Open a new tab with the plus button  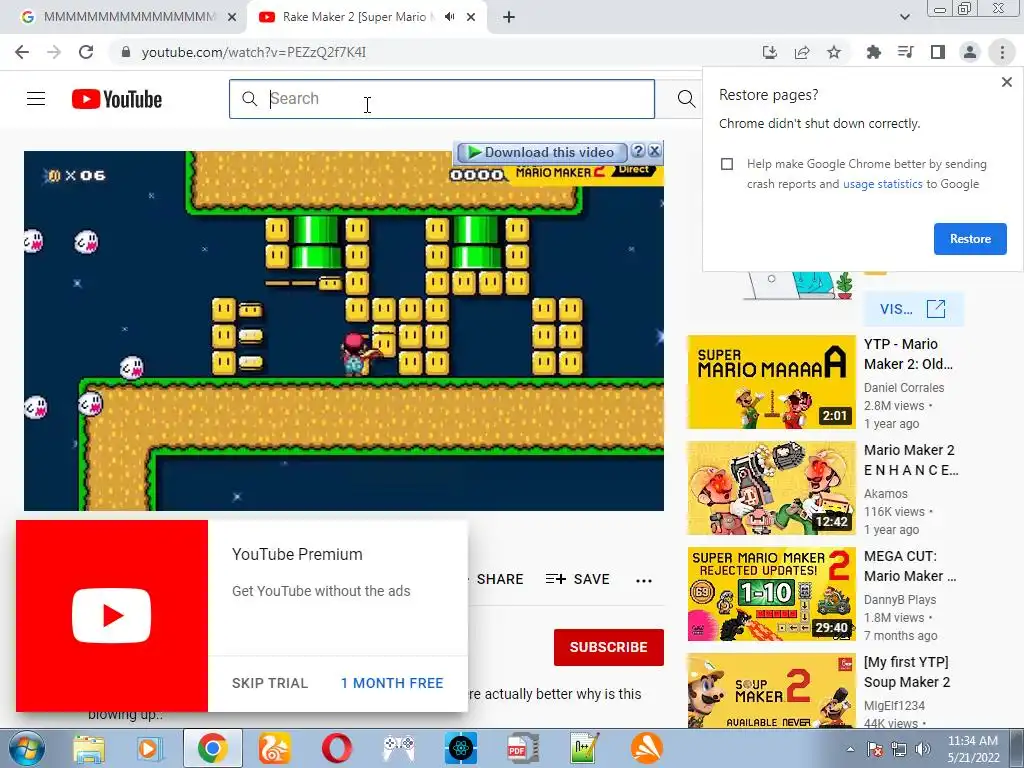coord(509,17)
